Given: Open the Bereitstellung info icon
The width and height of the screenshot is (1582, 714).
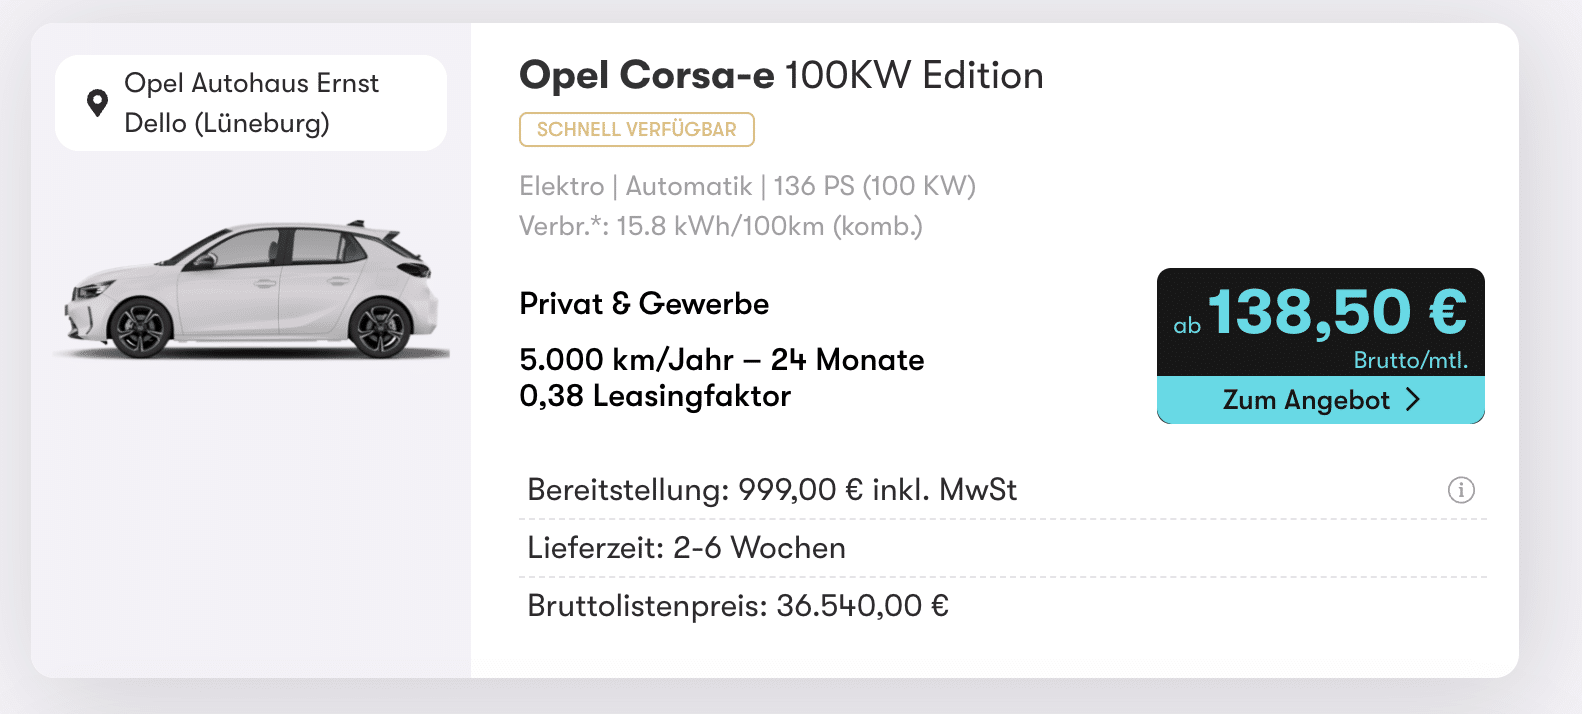Looking at the screenshot, I should (1461, 490).
